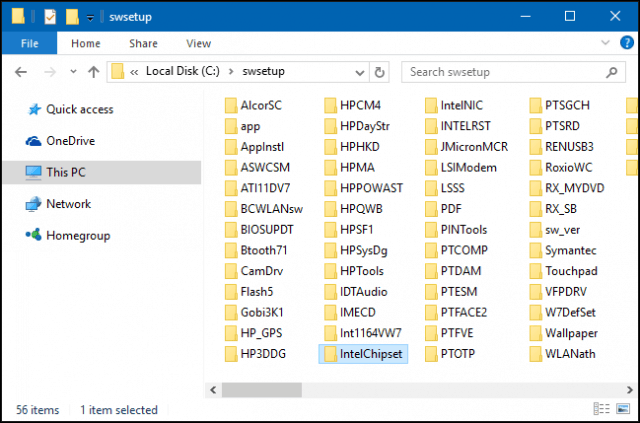This screenshot has width=640, height=423.
Task: Open the Share ribbon tab
Action: pos(143,43)
